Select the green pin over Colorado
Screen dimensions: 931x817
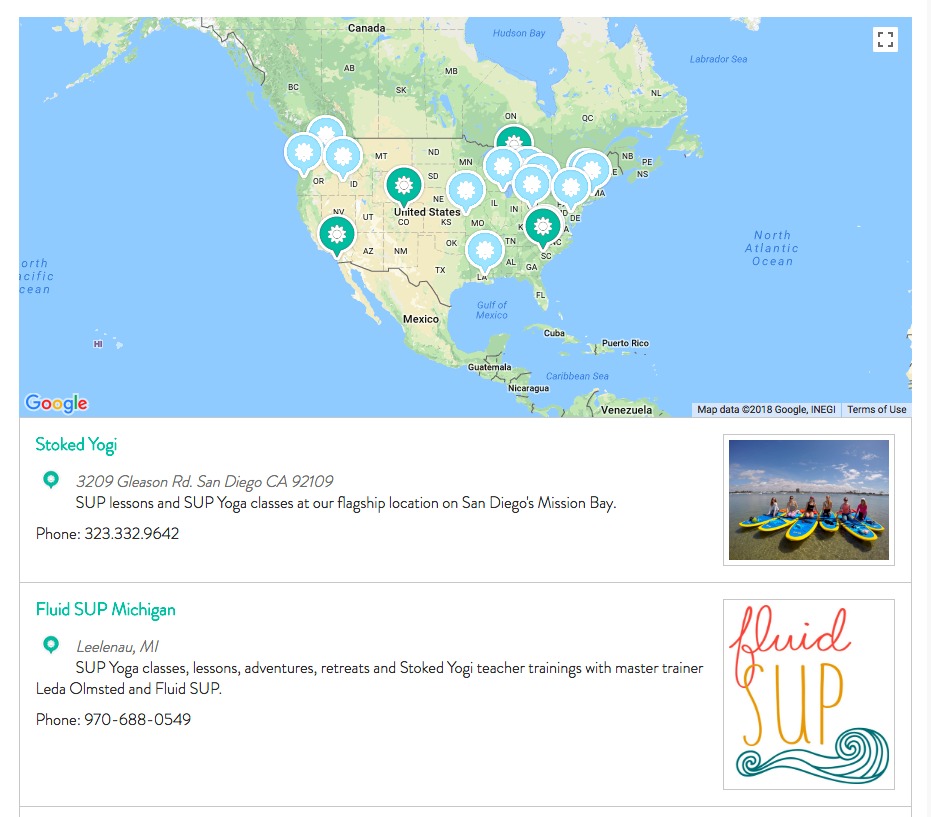[x=404, y=187]
